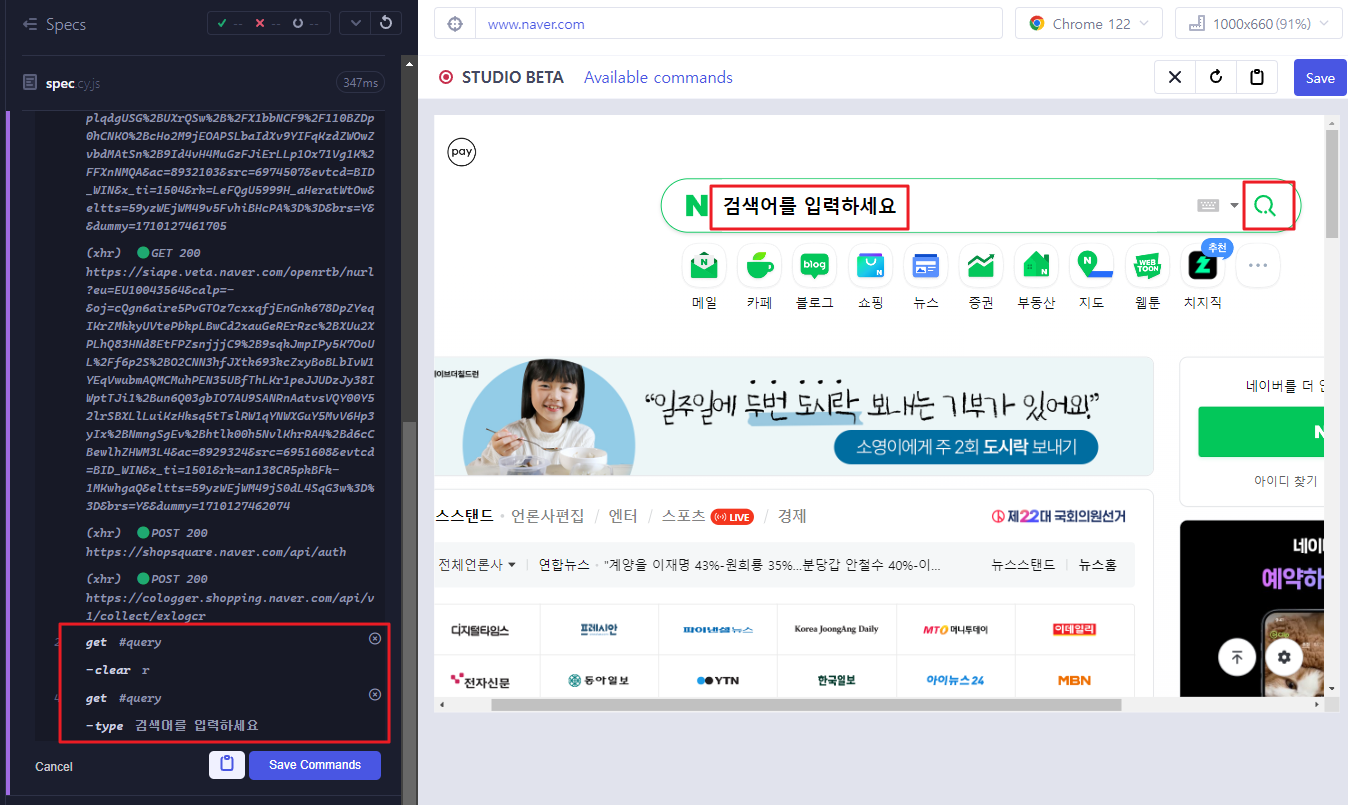The height and width of the screenshot is (805, 1348).
Task: Open the 한국일보 press logo
Action: 836,681
